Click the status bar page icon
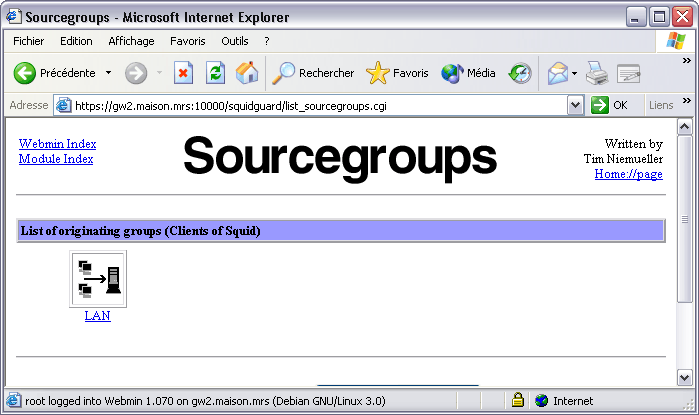 13,400
